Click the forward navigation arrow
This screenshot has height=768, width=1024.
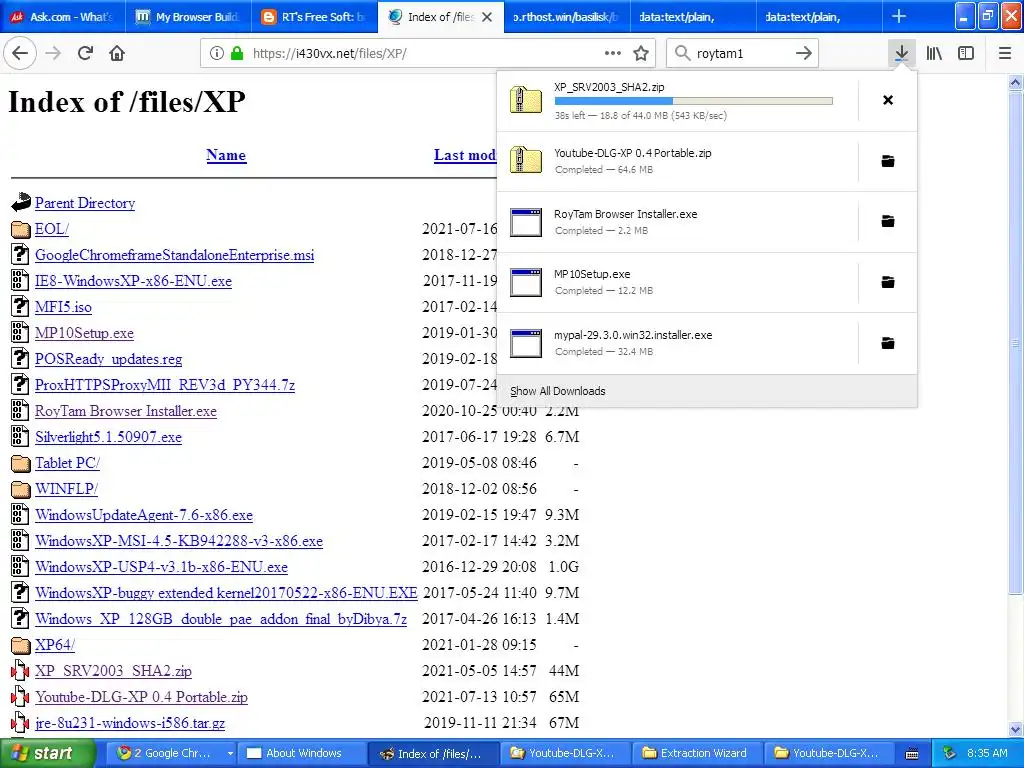click(x=54, y=53)
